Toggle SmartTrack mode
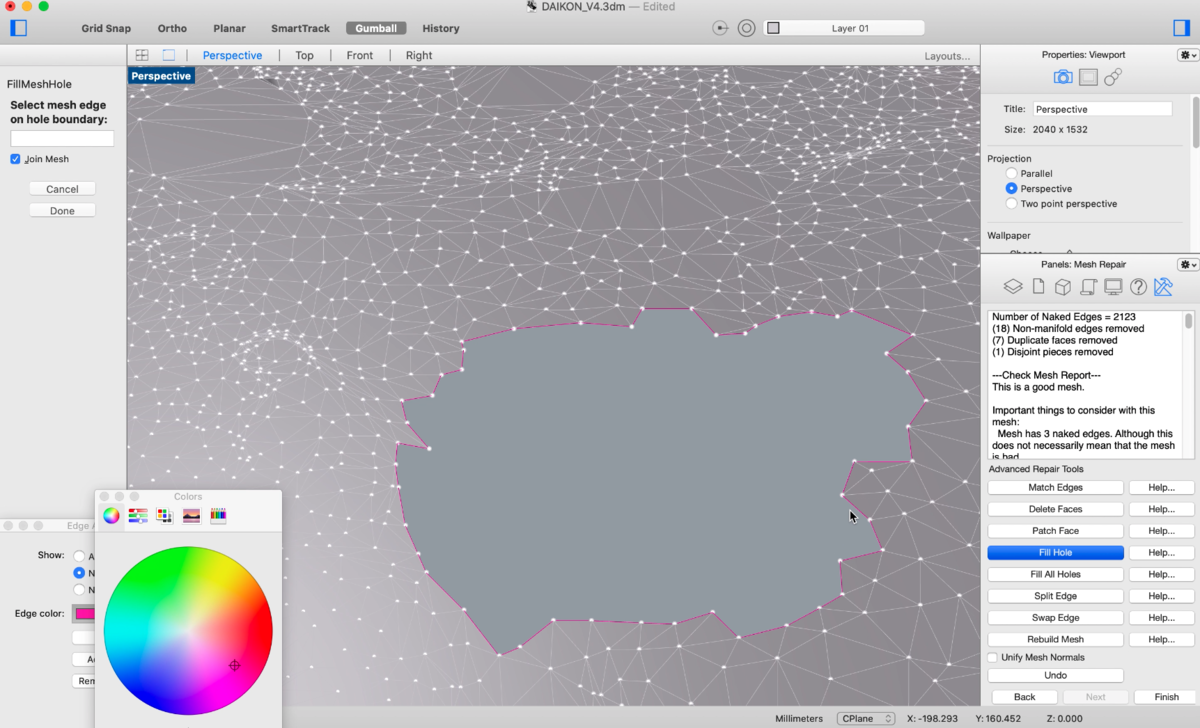The image size is (1200, 728). pyautogui.click(x=300, y=28)
